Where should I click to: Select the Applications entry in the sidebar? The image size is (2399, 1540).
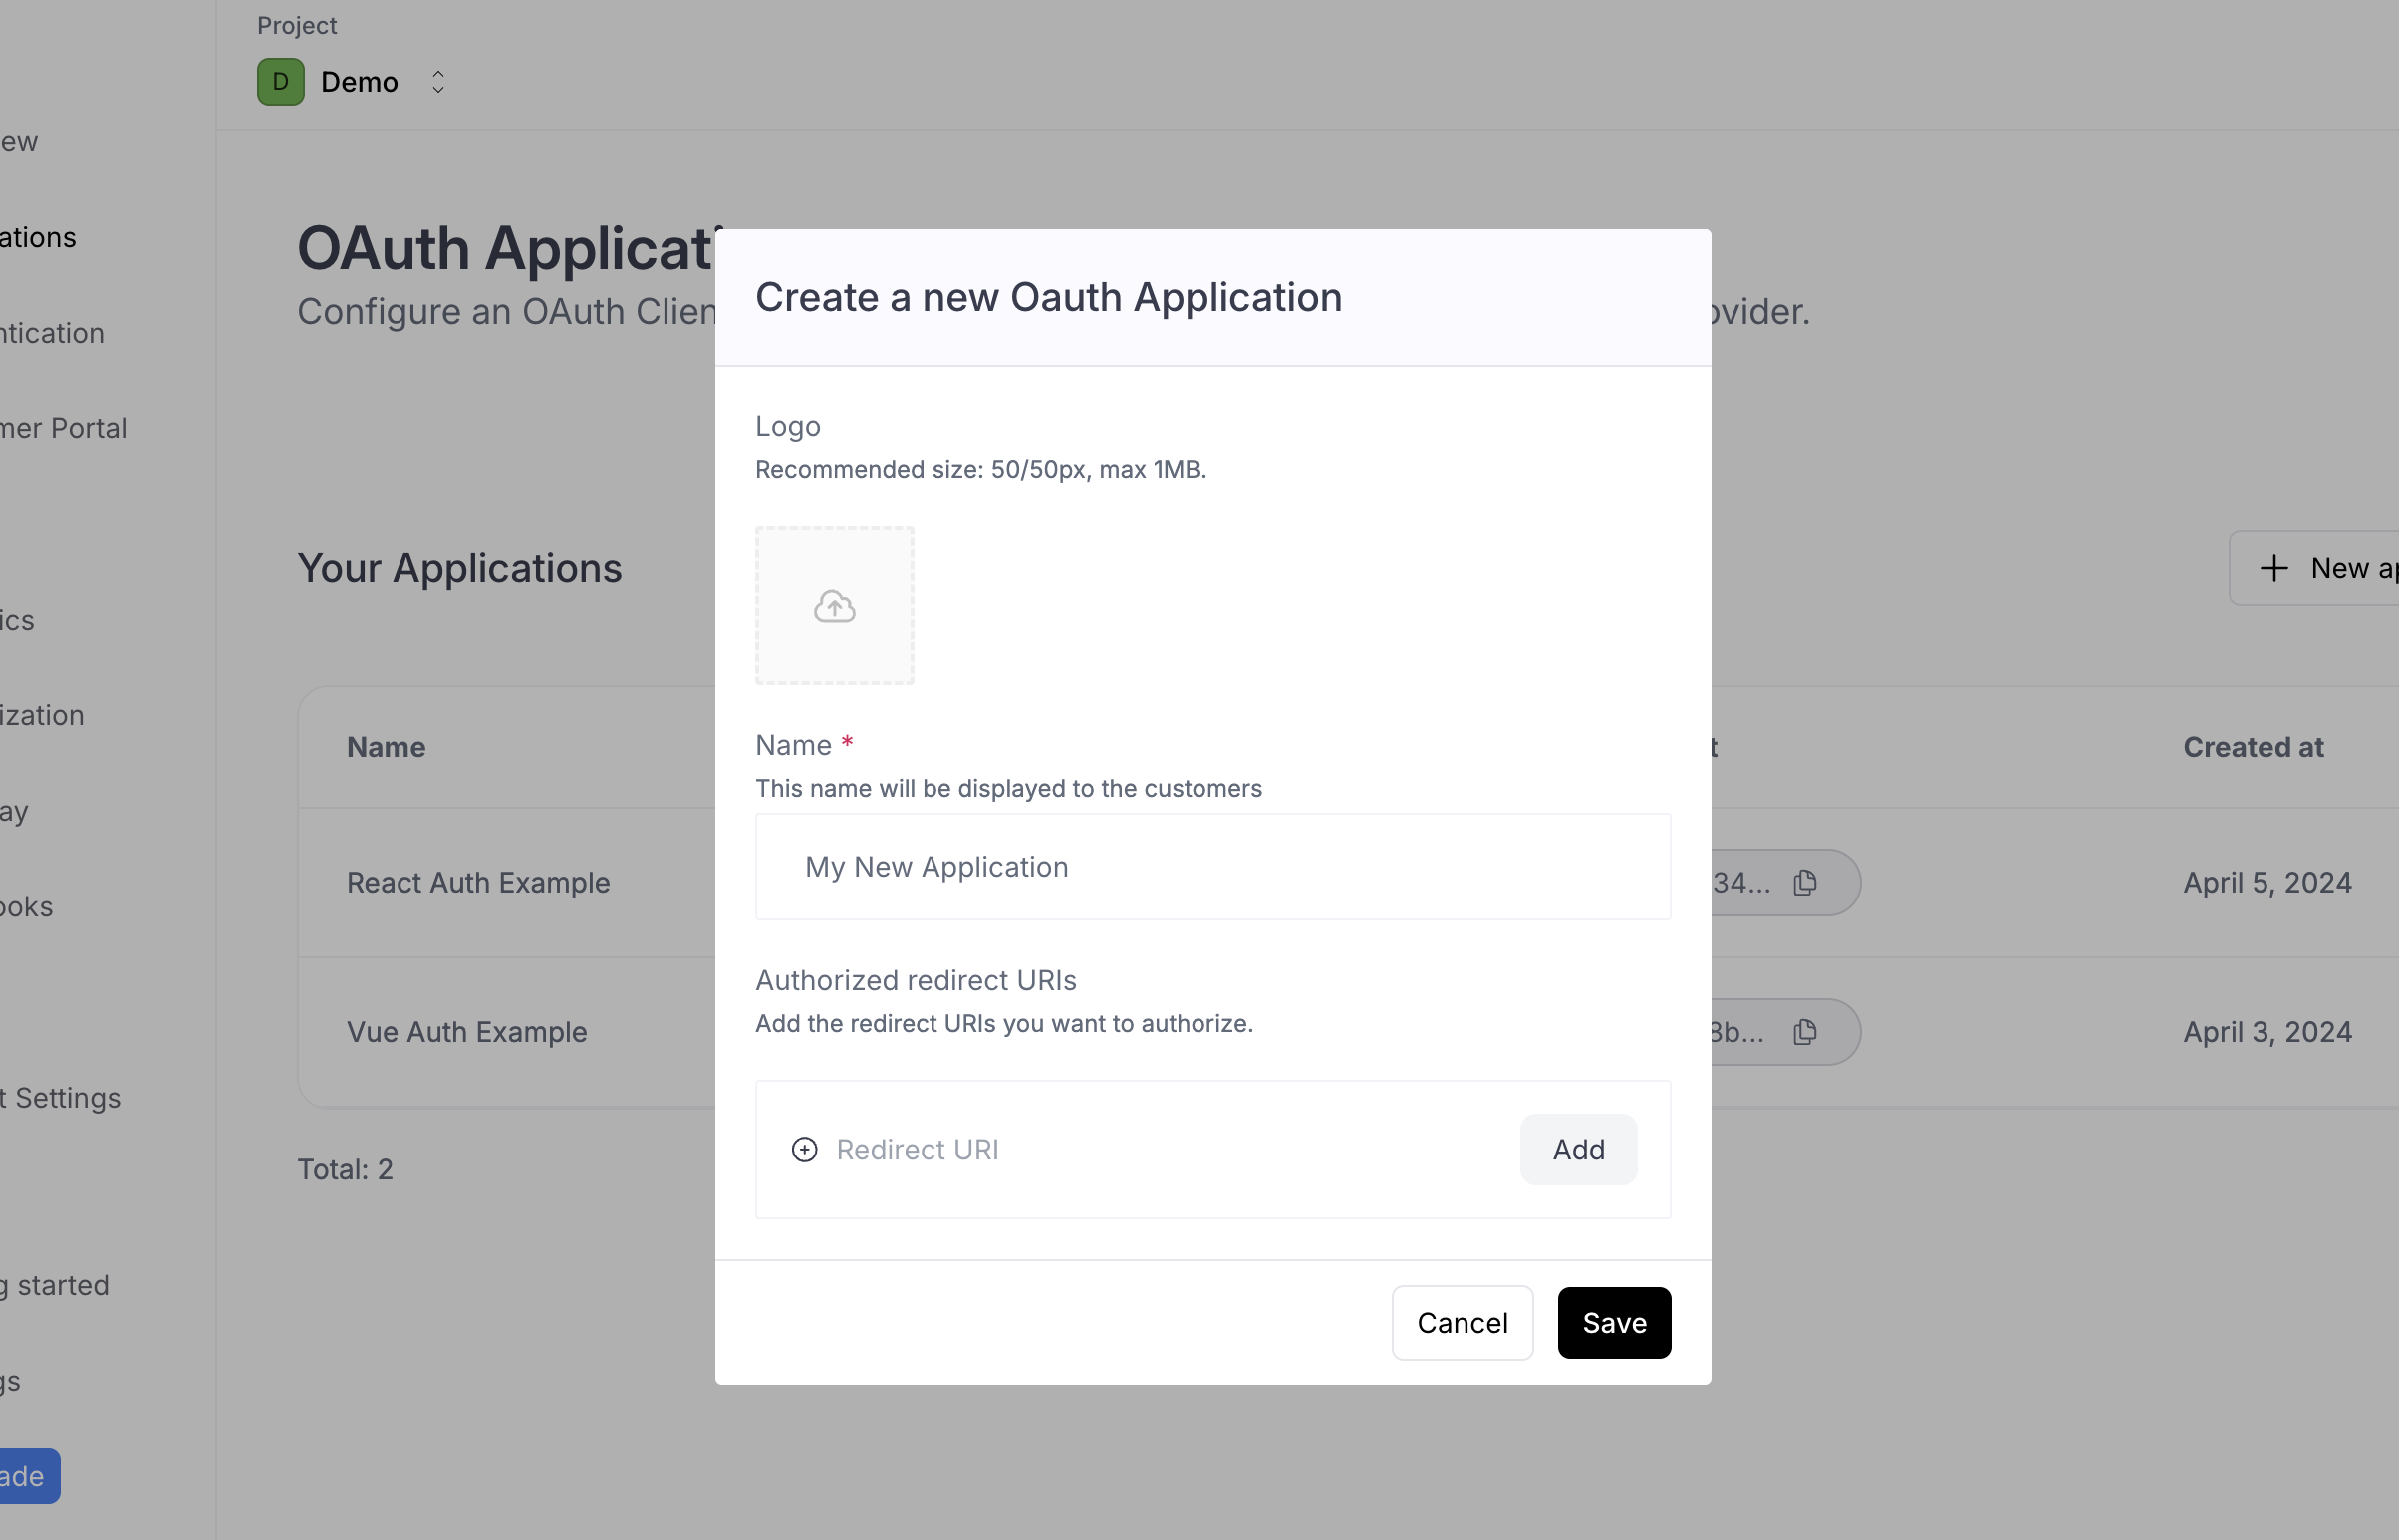coord(37,237)
